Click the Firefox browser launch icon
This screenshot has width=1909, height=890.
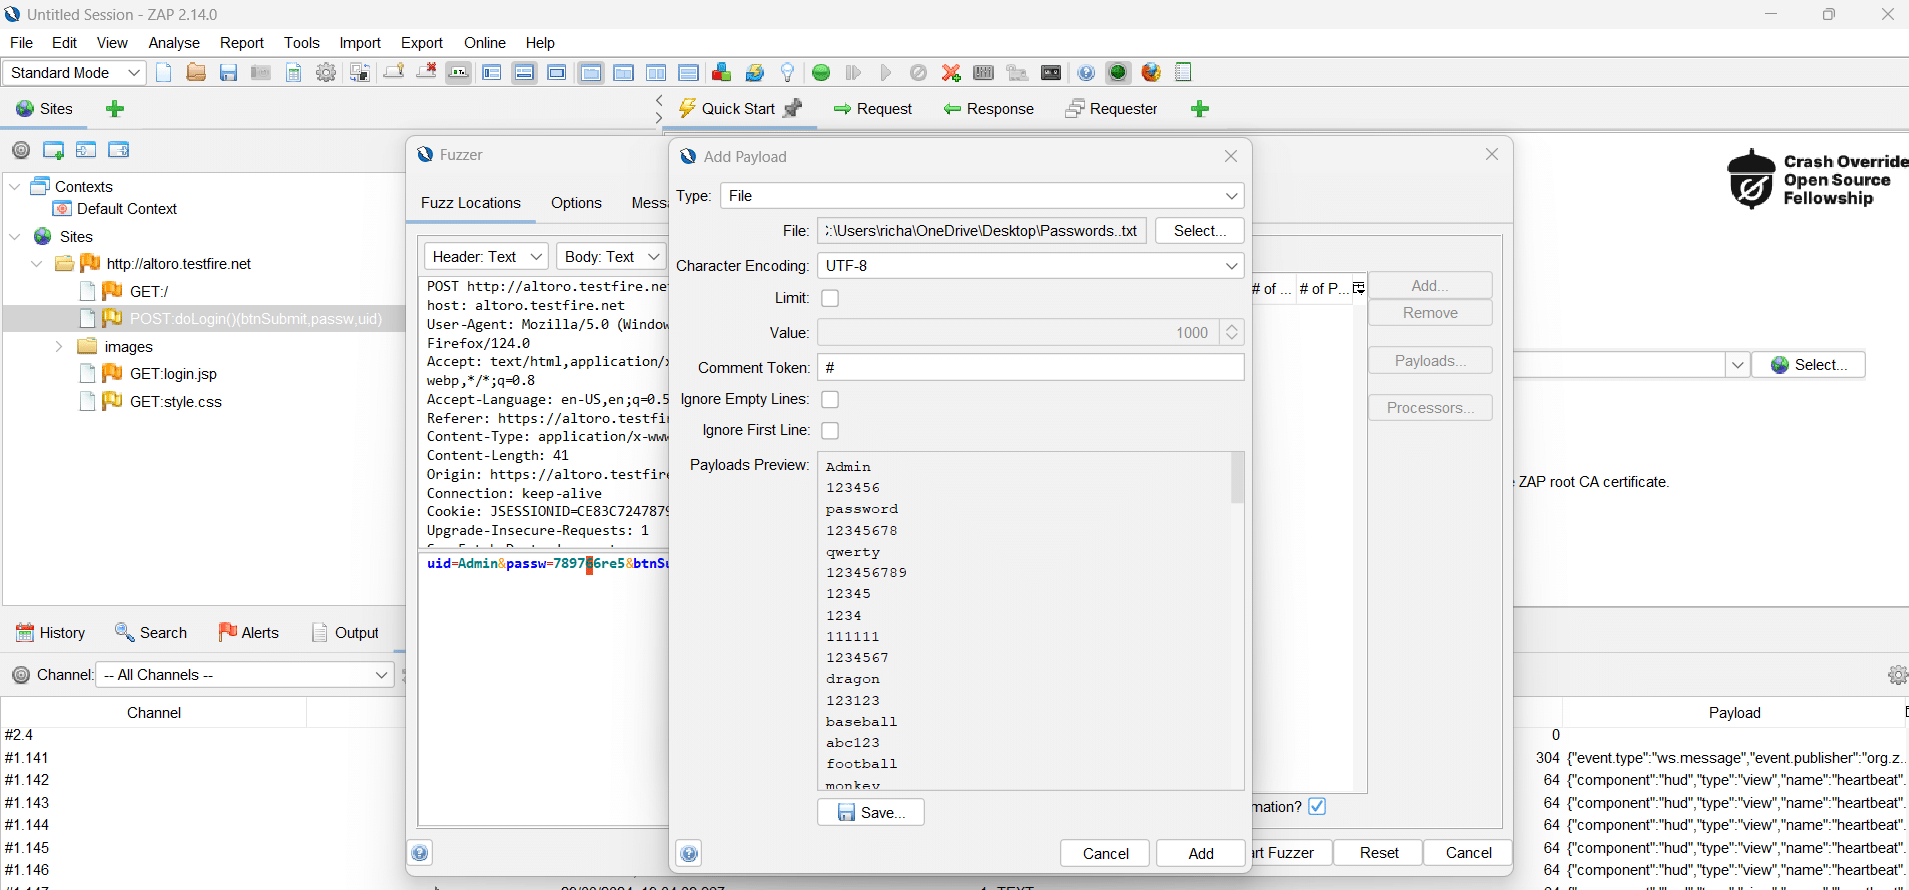point(1151,72)
